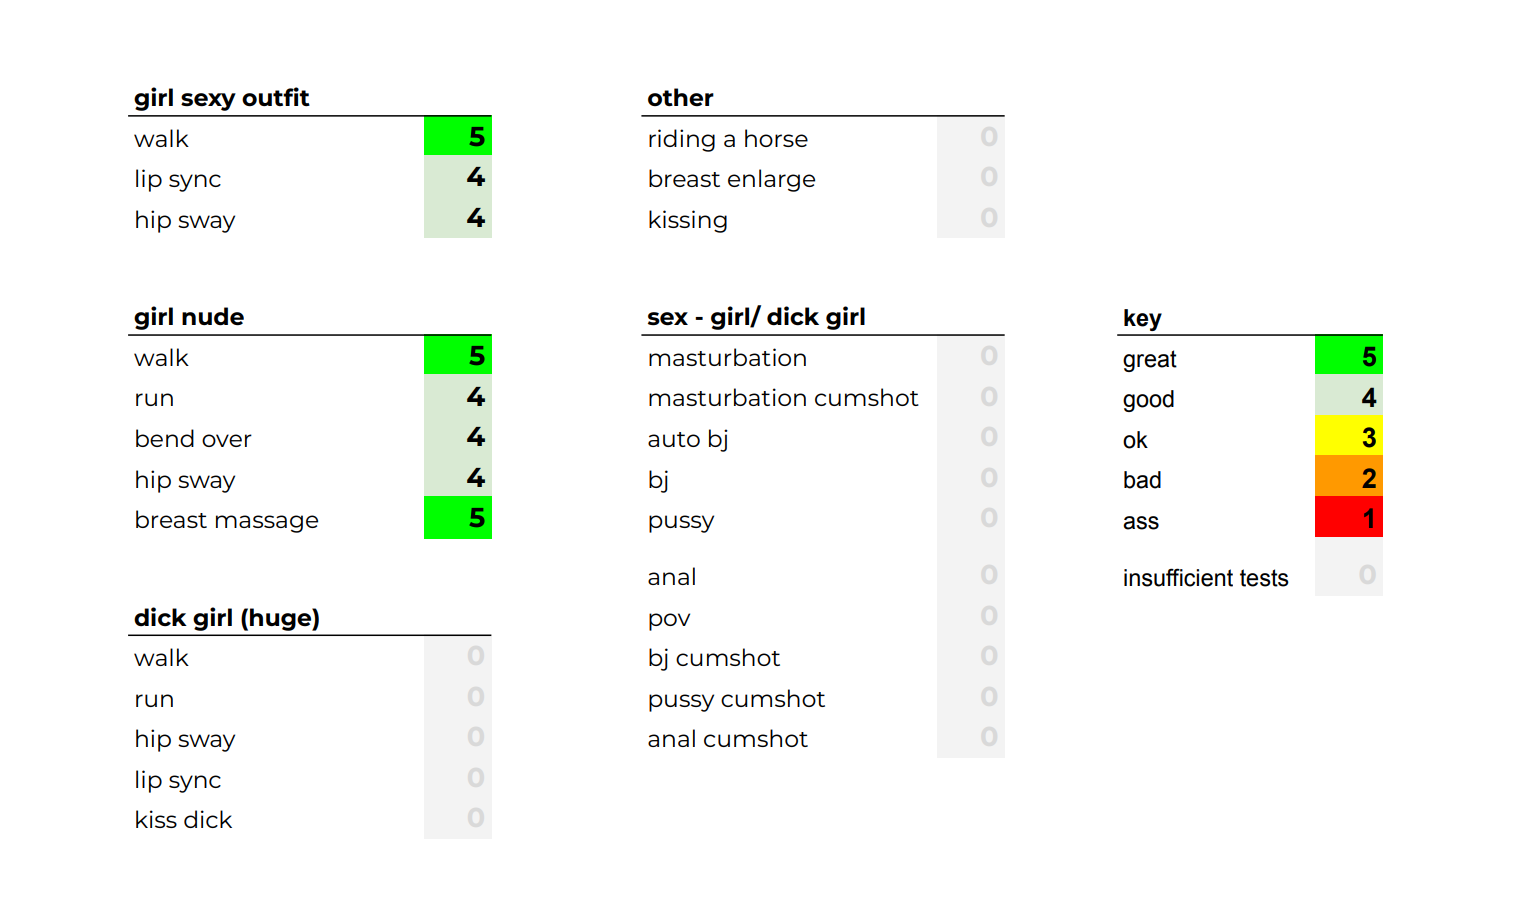Click the 0 score beside 'riding a horse'

[x=970, y=137]
